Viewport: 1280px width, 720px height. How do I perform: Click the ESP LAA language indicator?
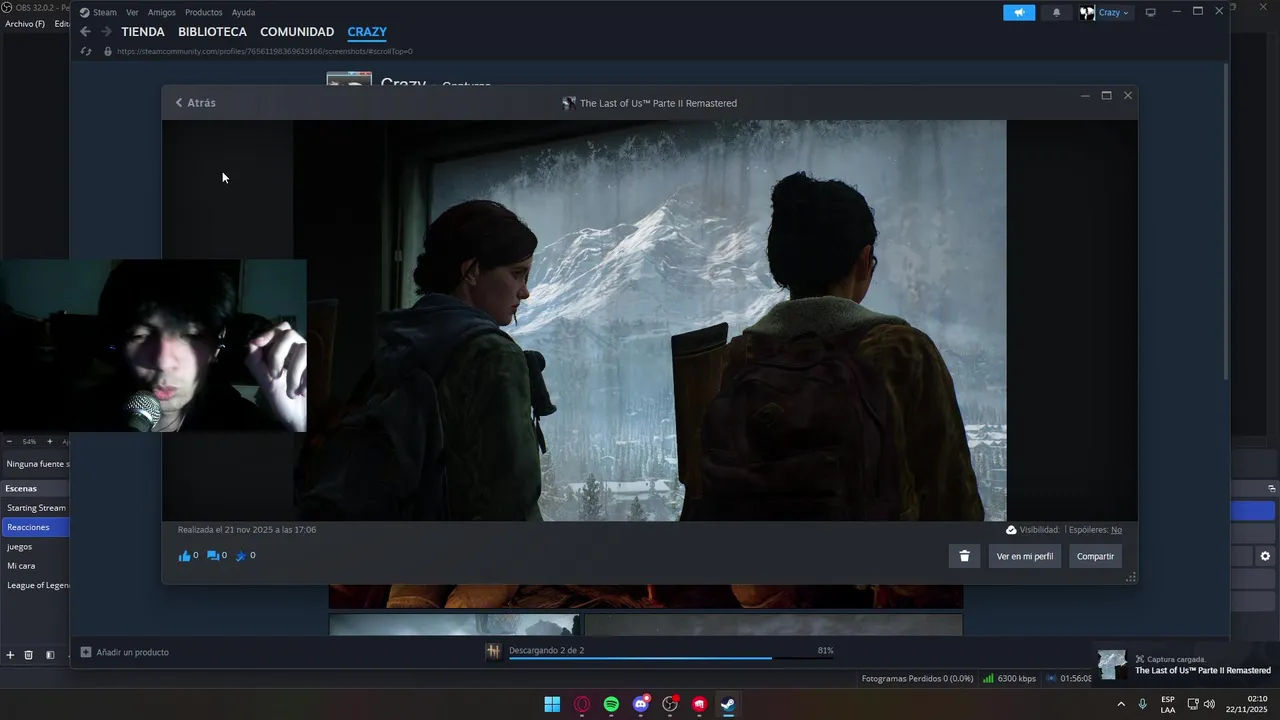click(1168, 704)
